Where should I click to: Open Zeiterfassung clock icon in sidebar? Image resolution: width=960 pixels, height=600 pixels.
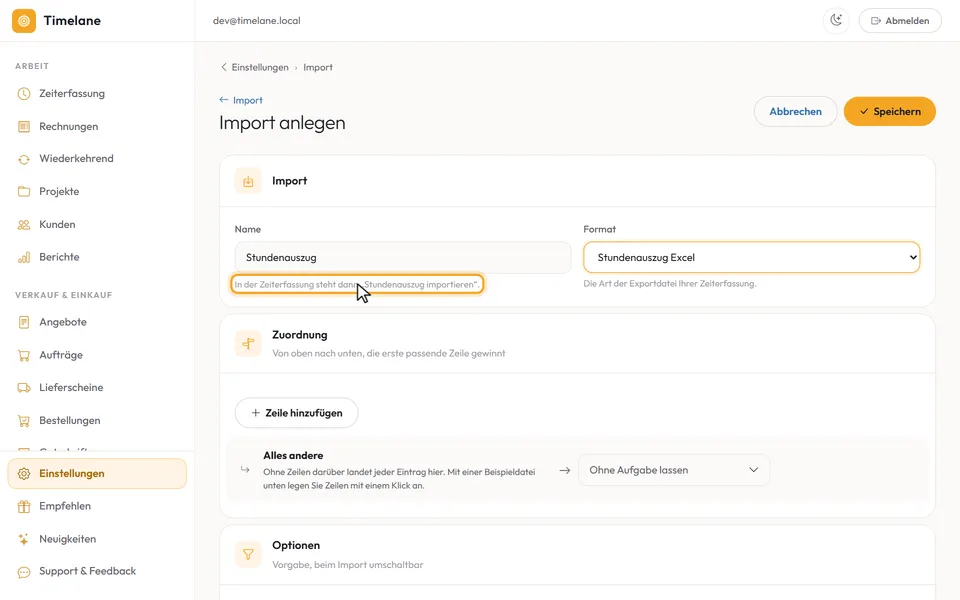click(x=24, y=94)
